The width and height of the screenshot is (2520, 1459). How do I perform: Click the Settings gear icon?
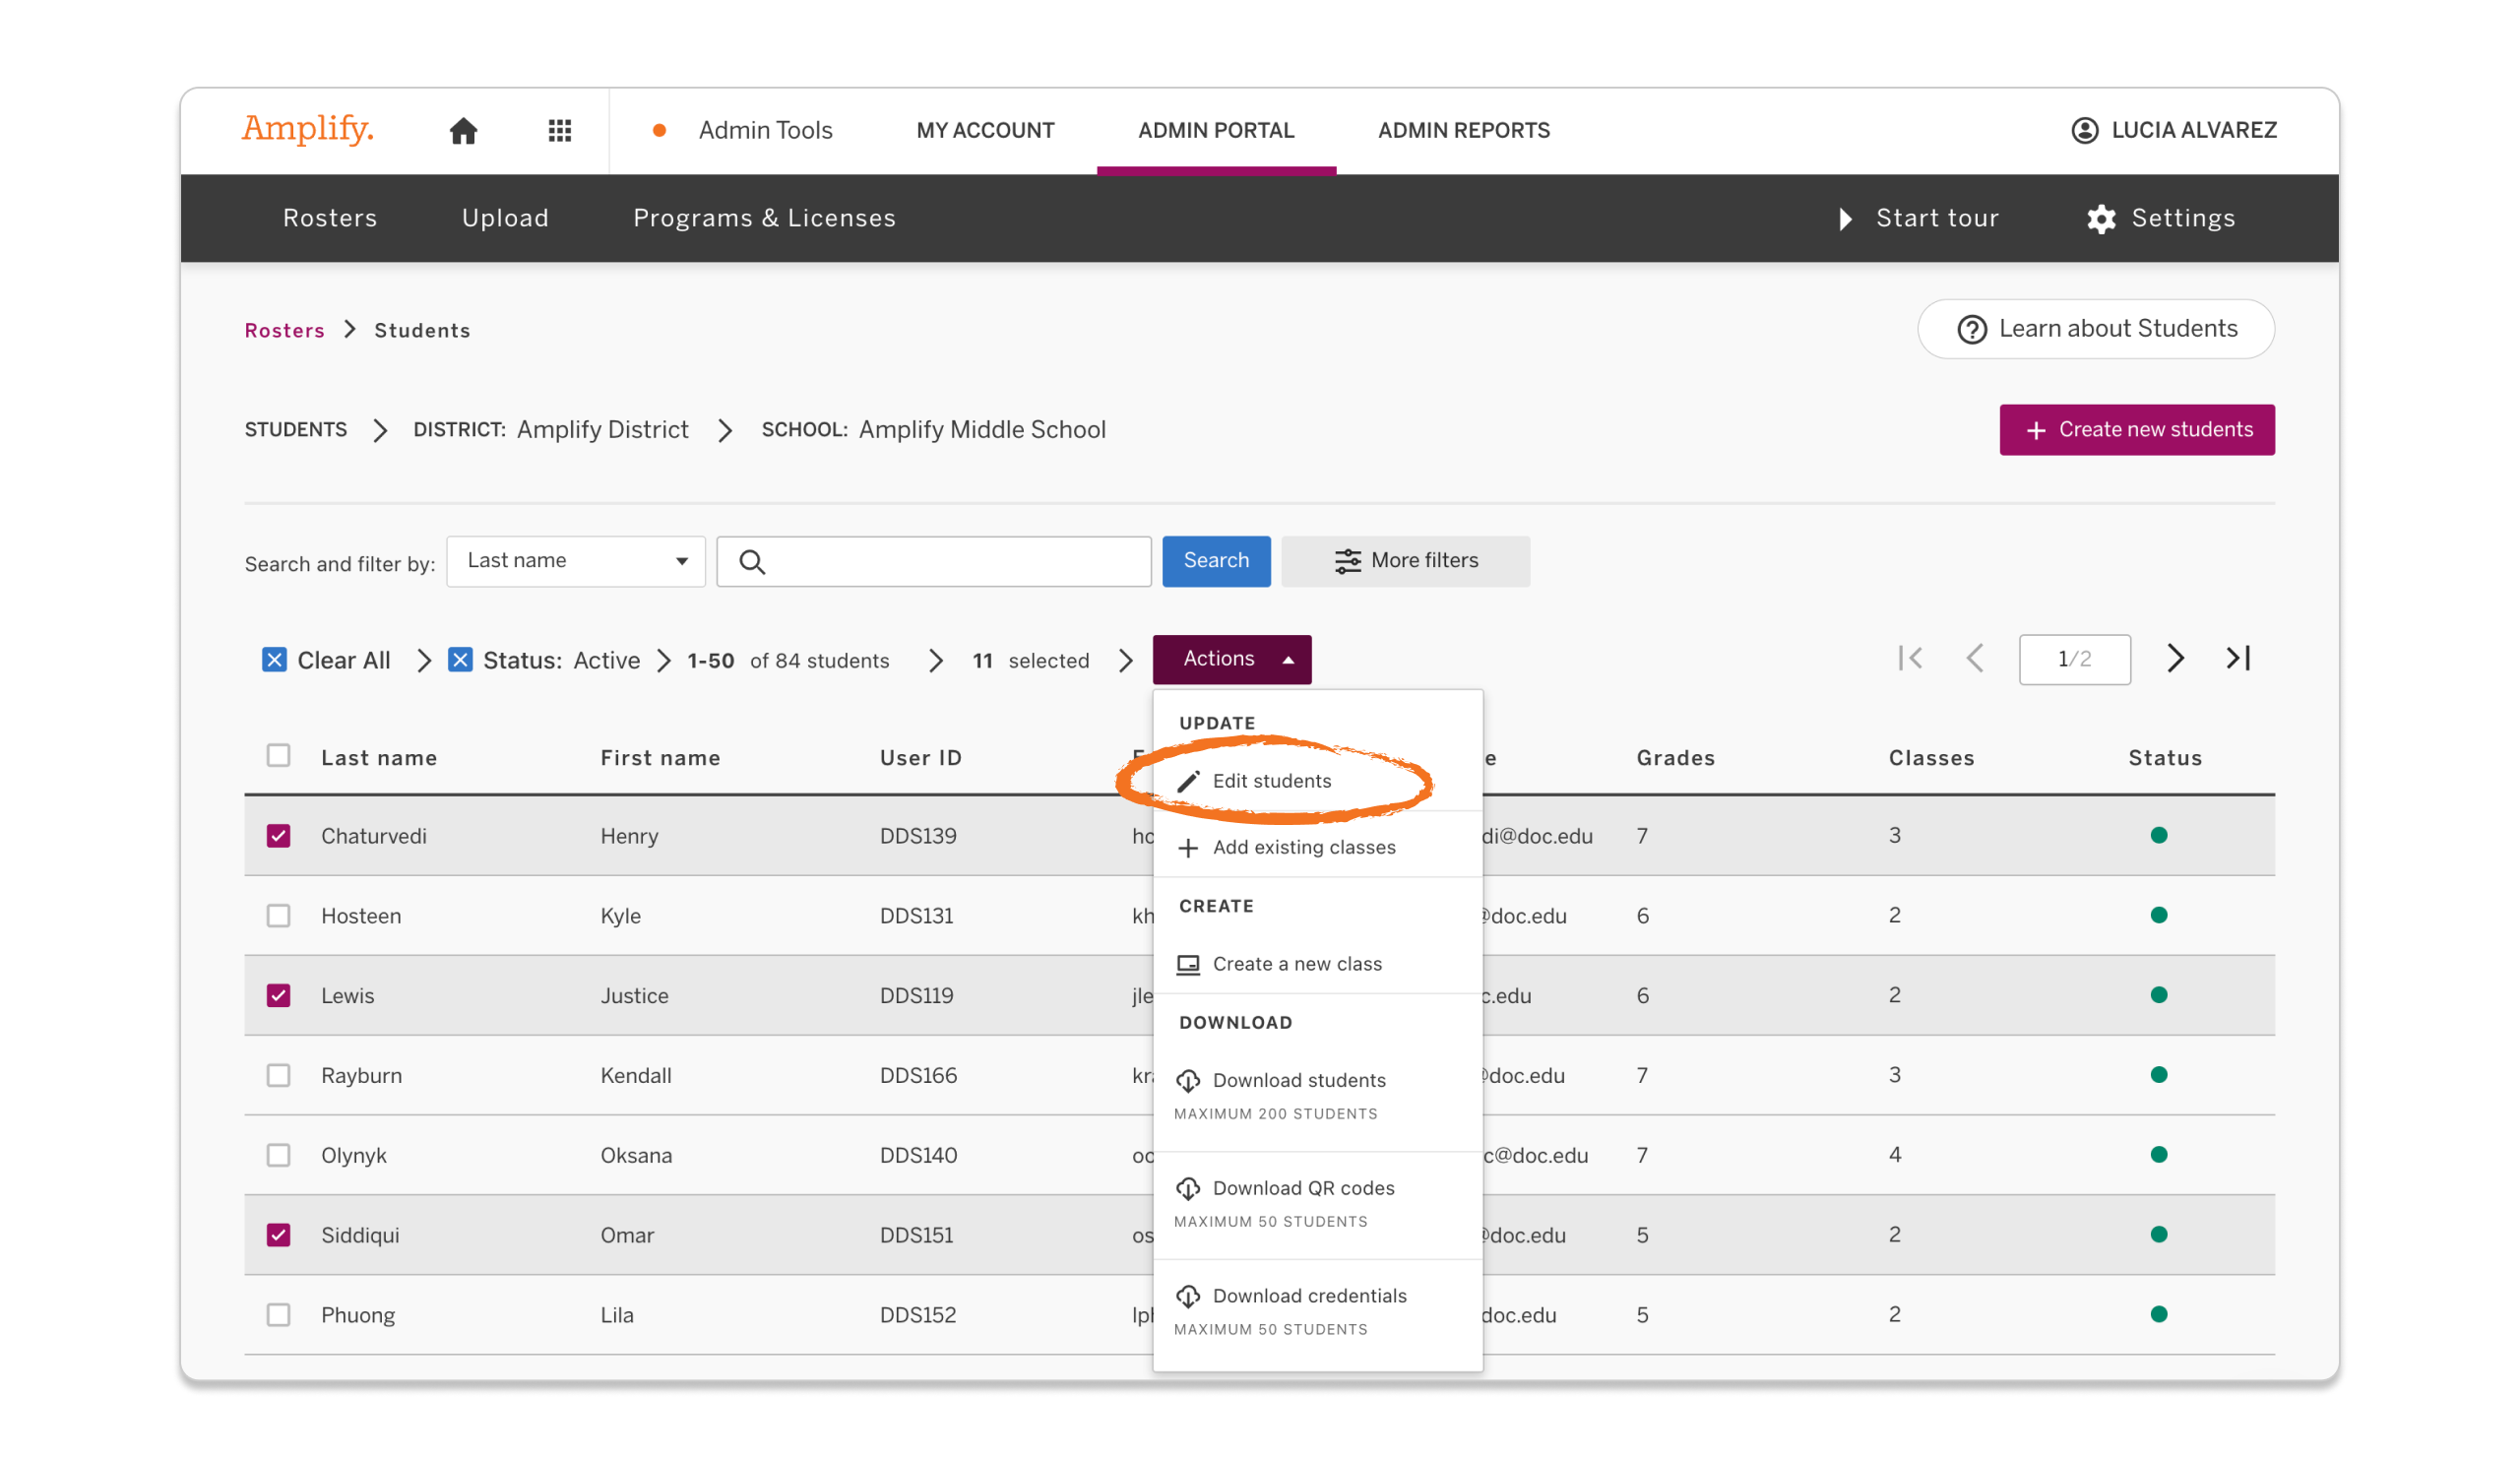(x=2101, y=219)
